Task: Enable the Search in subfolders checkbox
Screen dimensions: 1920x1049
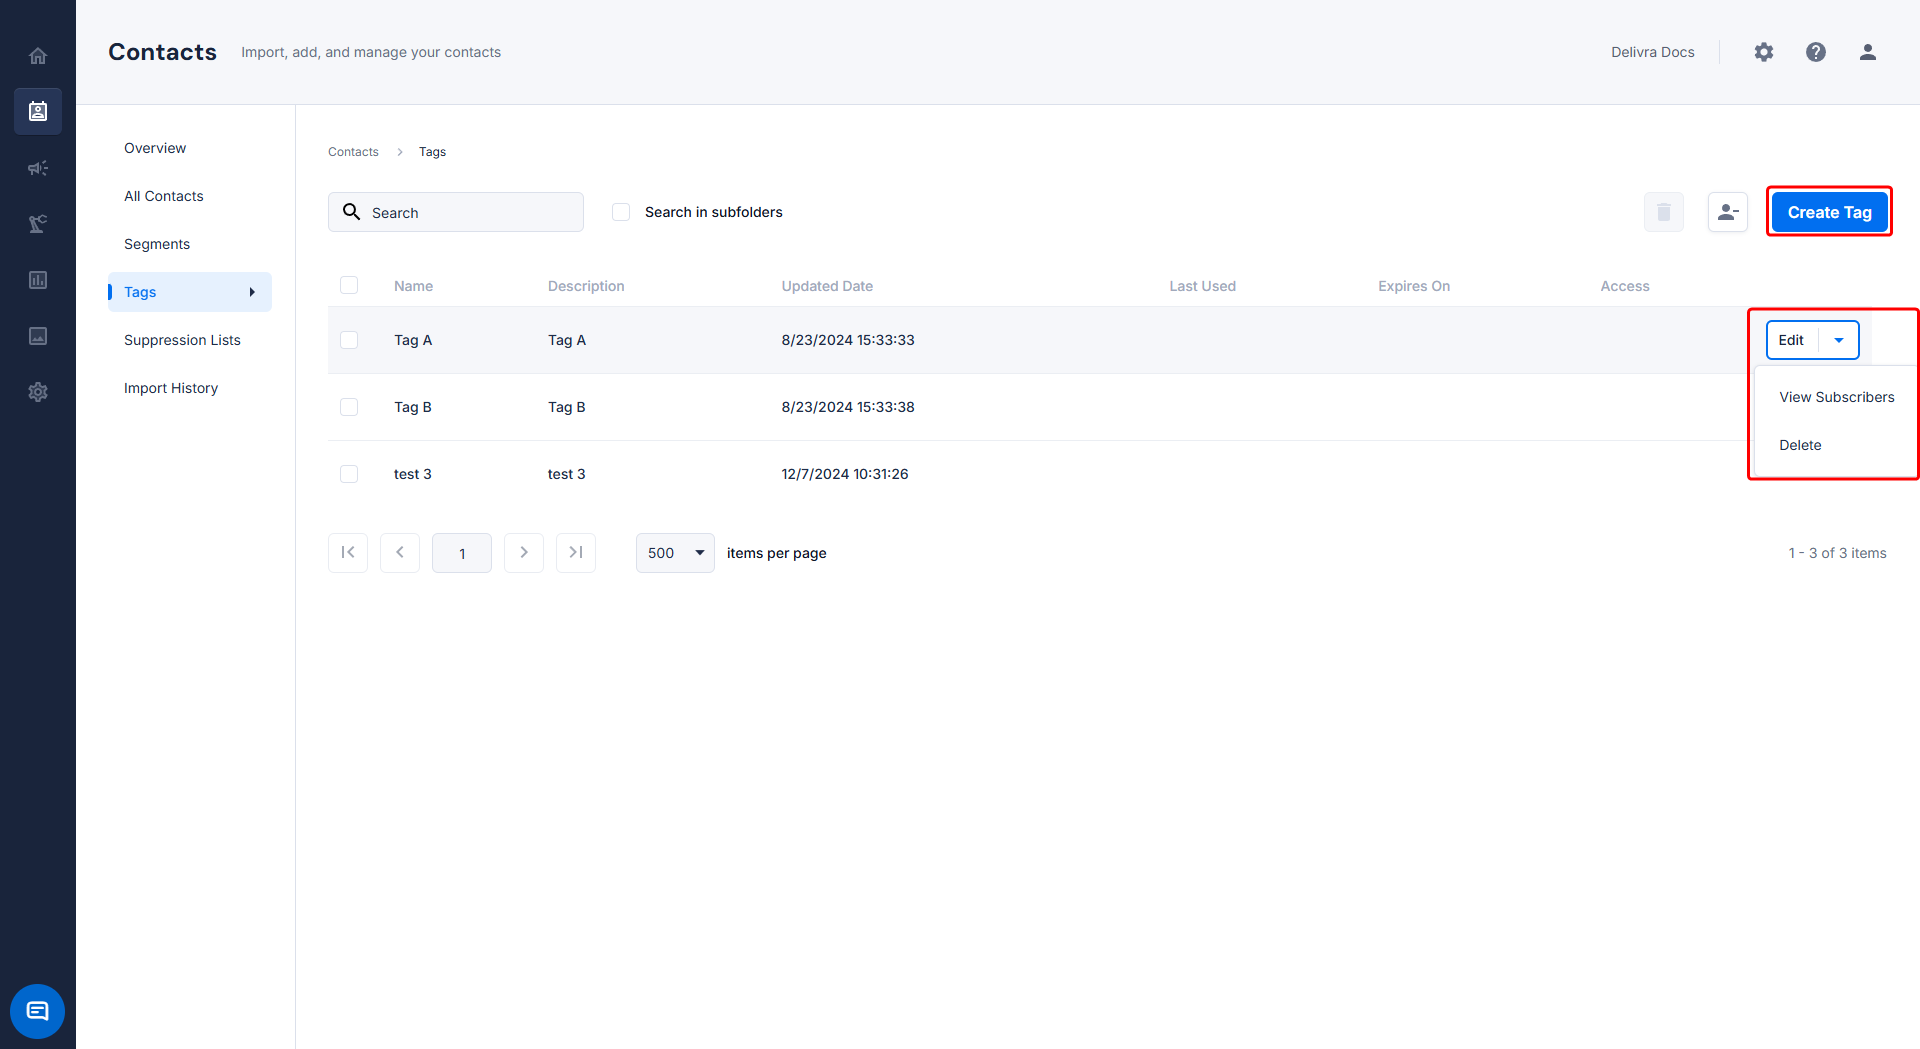Action: coord(621,212)
